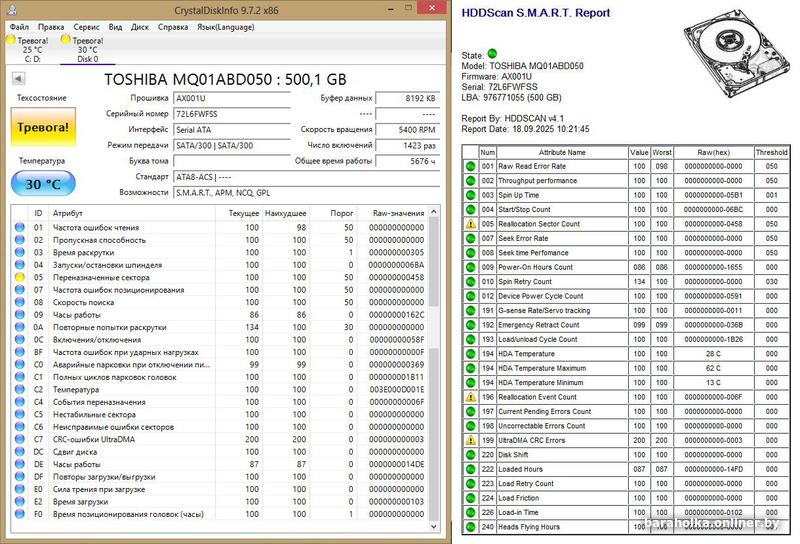
Task: Click status icon for attribute C2 Температура
Action: tap(20, 389)
